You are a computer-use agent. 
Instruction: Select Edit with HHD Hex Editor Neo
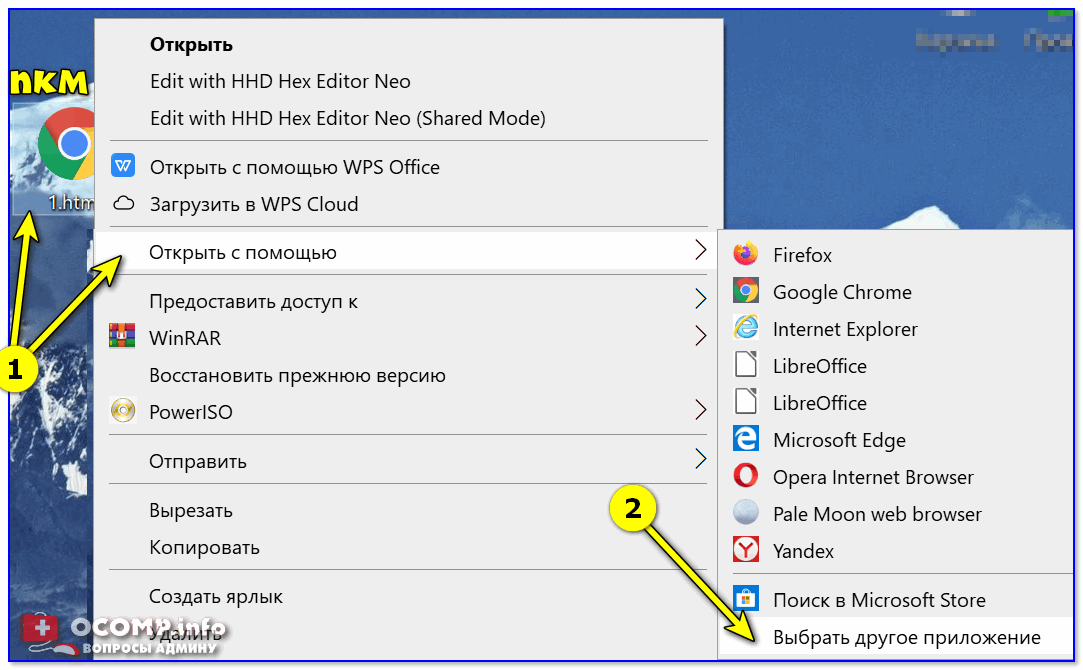(x=280, y=81)
